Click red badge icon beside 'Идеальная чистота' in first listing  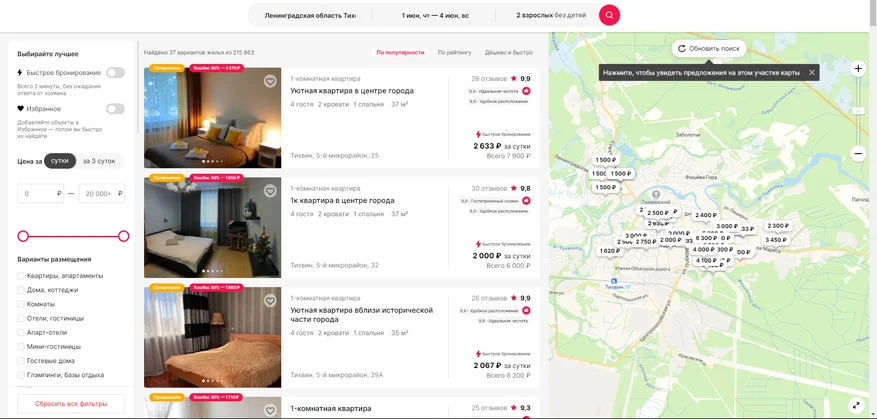click(526, 91)
